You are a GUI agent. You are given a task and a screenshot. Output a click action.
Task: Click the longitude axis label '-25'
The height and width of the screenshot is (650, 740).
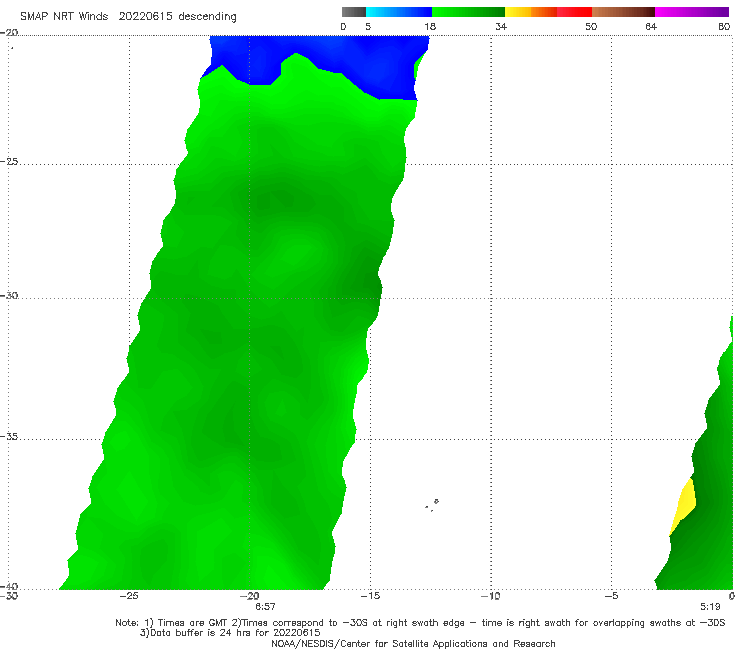(x=129, y=596)
